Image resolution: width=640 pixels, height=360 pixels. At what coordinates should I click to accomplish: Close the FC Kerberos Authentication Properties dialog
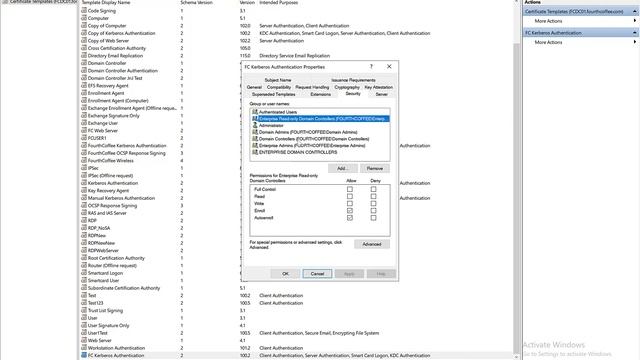(389, 67)
